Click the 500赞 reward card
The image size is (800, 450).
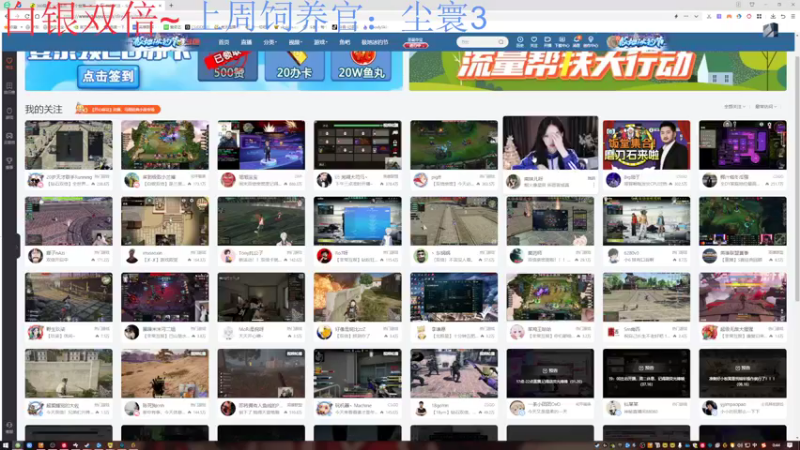coord(227,66)
